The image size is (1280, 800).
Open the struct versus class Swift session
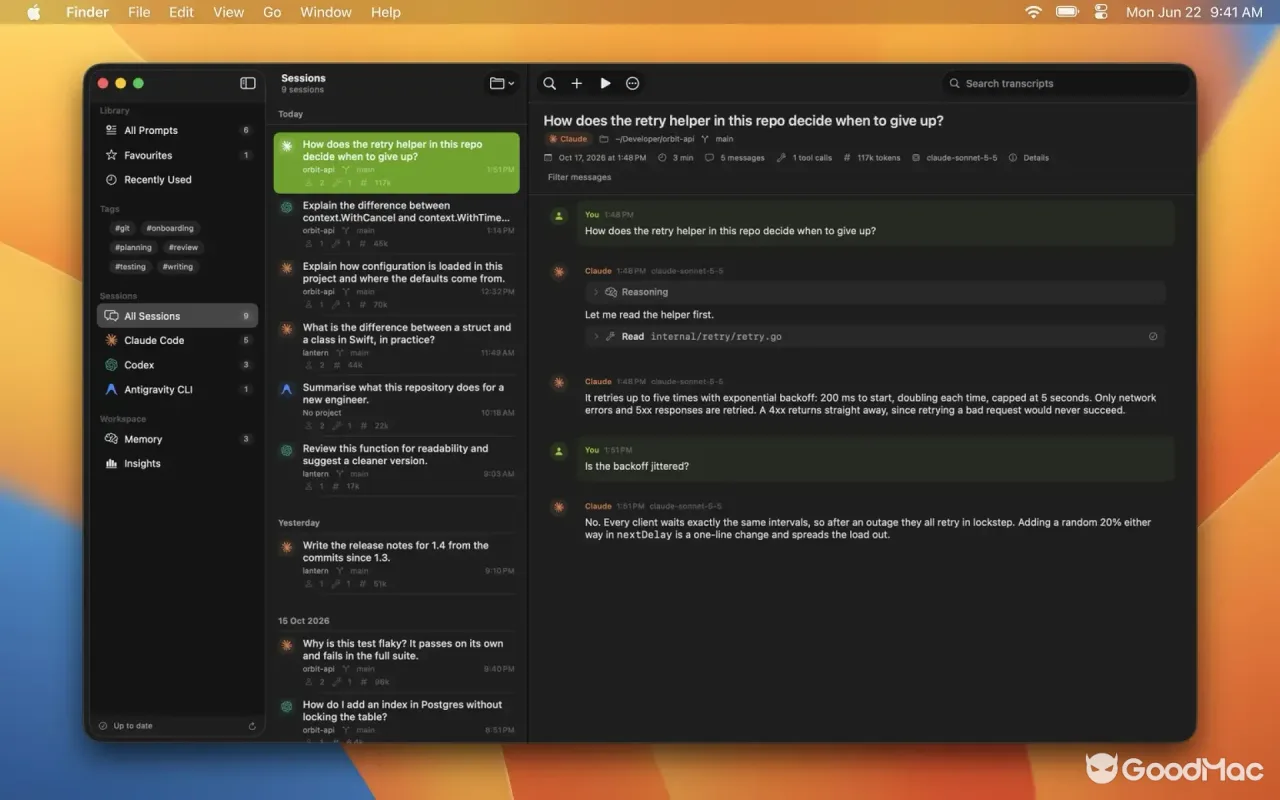pos(397,346)
